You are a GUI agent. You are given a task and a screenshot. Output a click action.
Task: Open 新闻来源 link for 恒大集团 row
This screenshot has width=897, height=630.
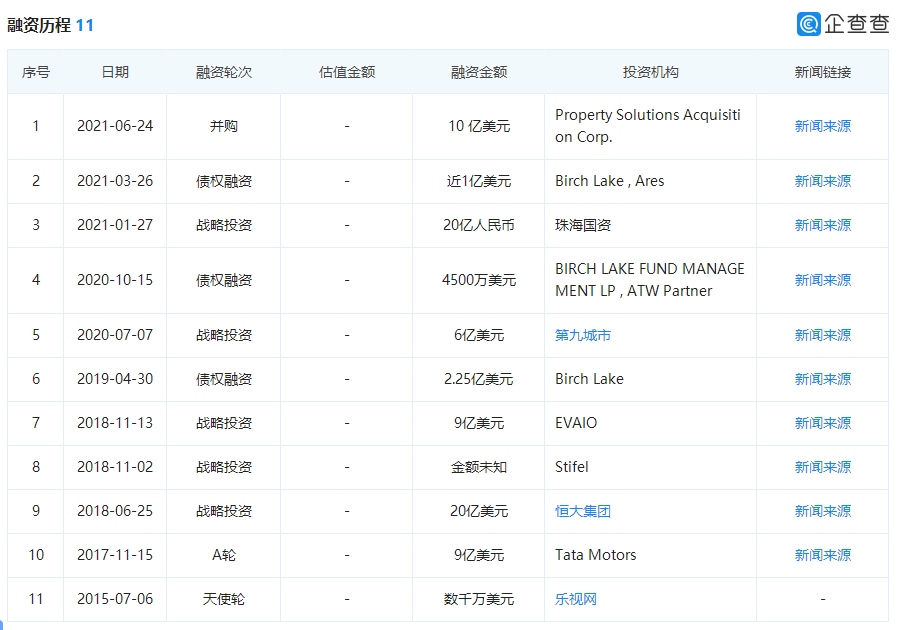pyautogui.click(x=823, y=511)
